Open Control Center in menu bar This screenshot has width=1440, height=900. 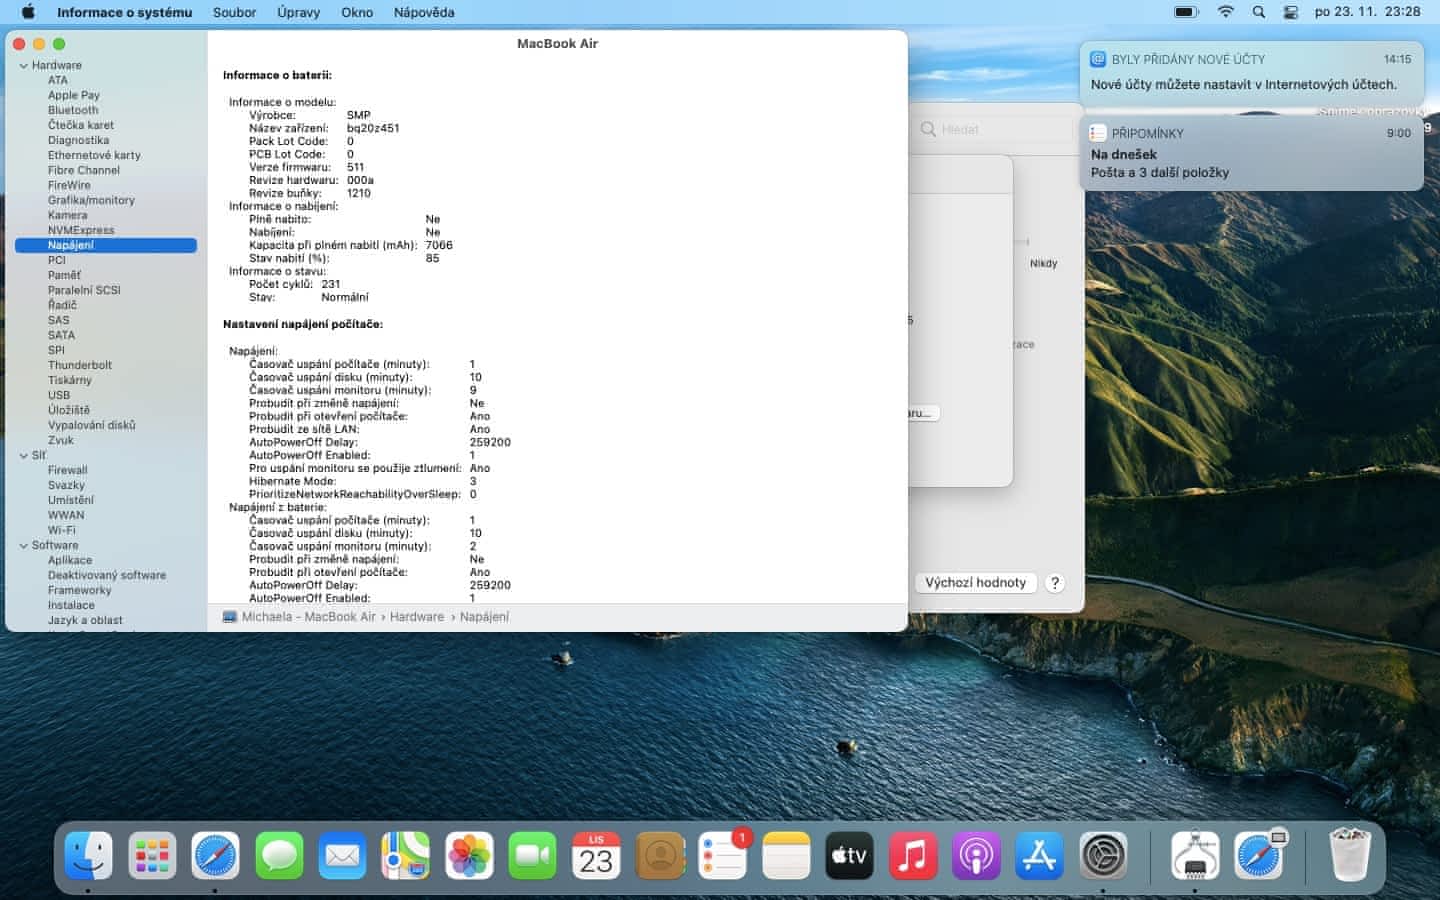click(1290, 12)
